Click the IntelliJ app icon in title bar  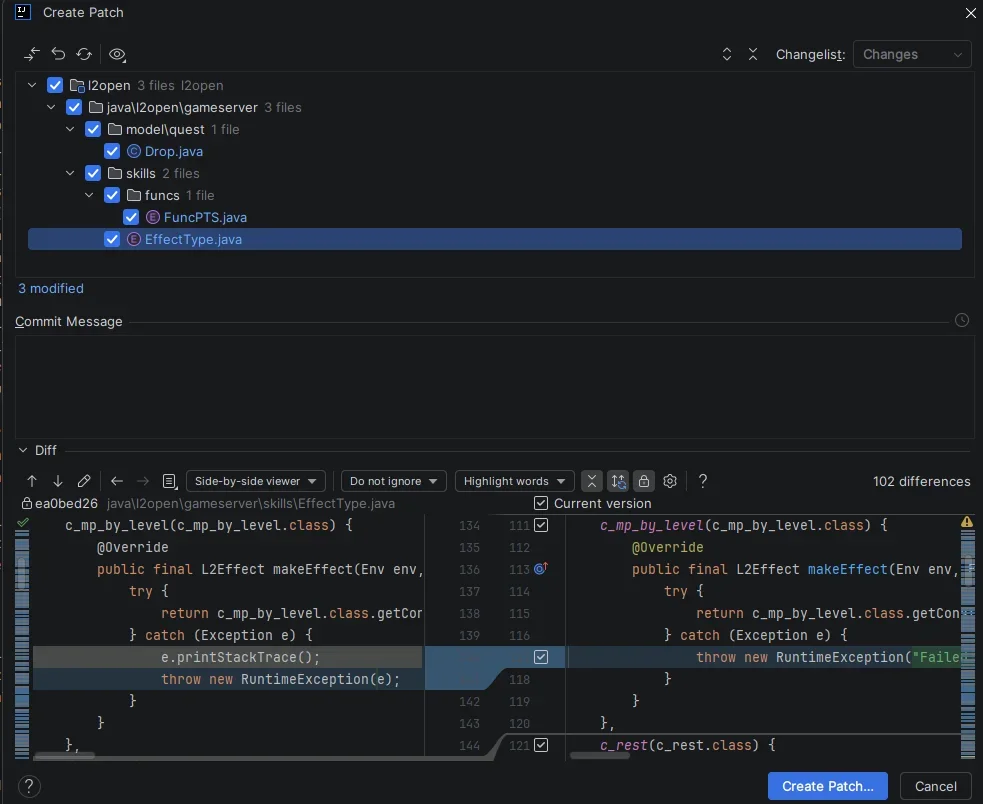(x=23, y=12)
